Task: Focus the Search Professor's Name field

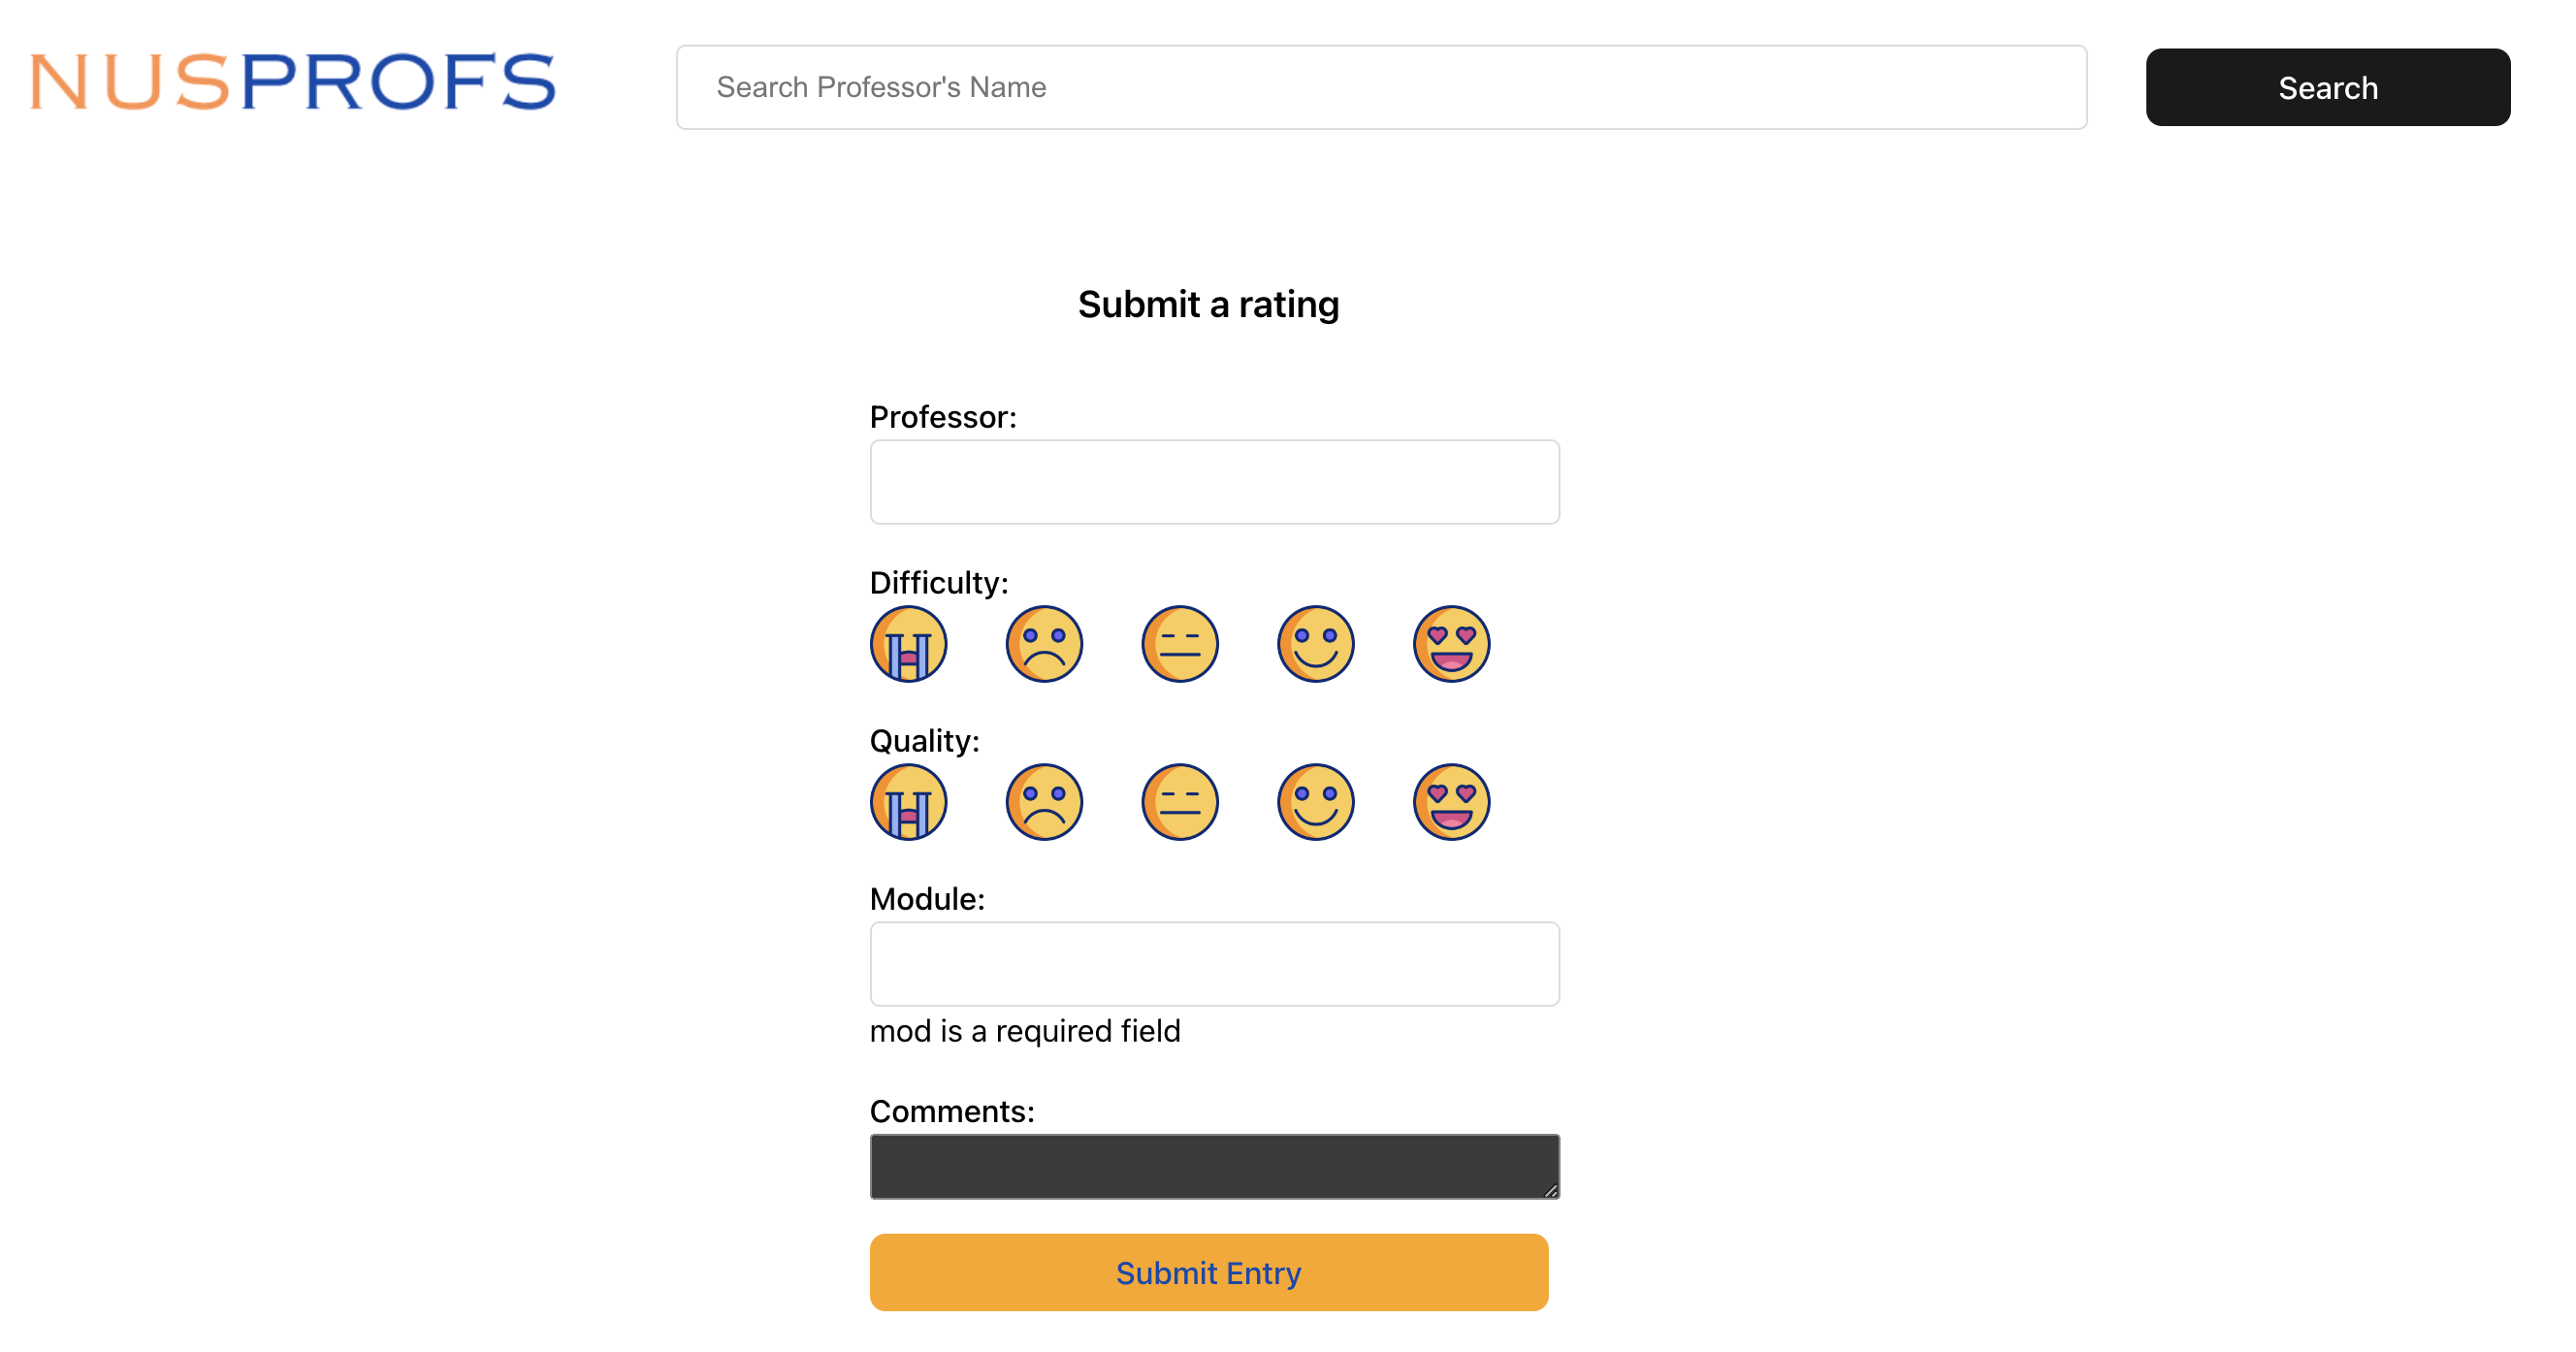Action: (x=1381, y=87)
